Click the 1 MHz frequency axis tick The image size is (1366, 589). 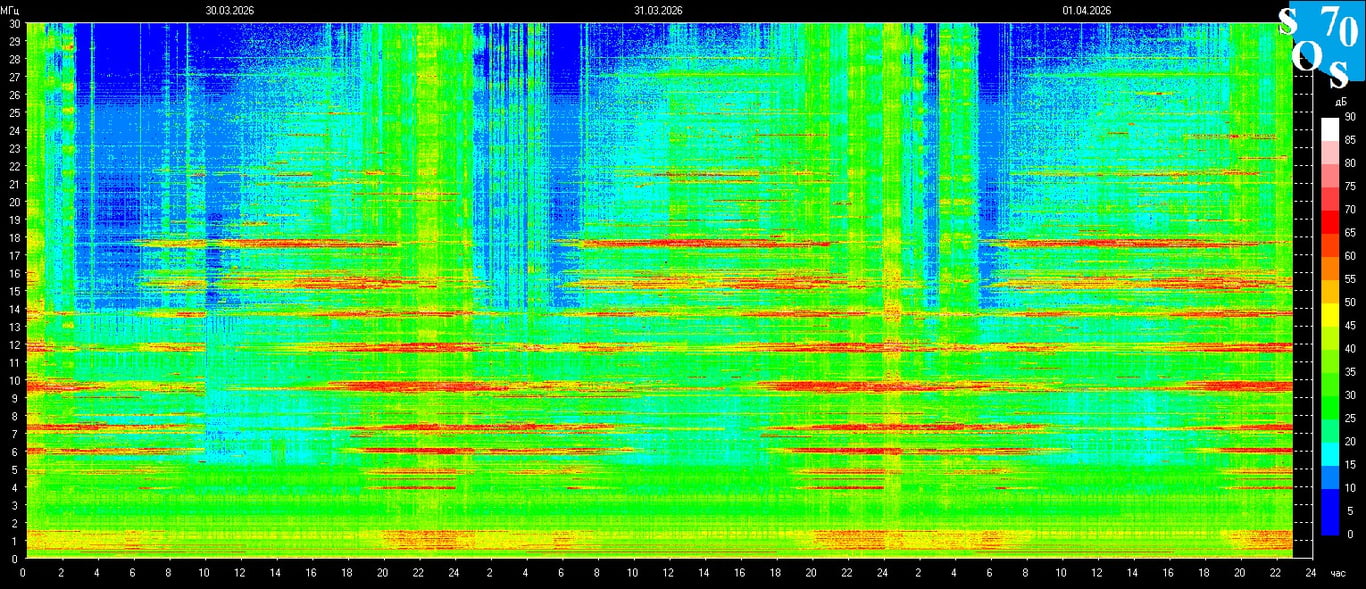[x=14, y=541]
